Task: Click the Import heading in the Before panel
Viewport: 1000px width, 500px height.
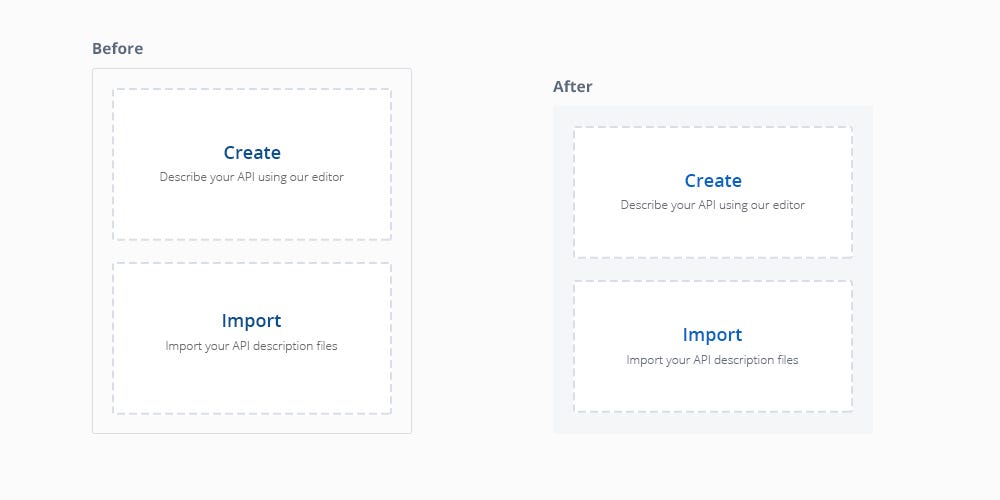Action: (x=251, y=321)
